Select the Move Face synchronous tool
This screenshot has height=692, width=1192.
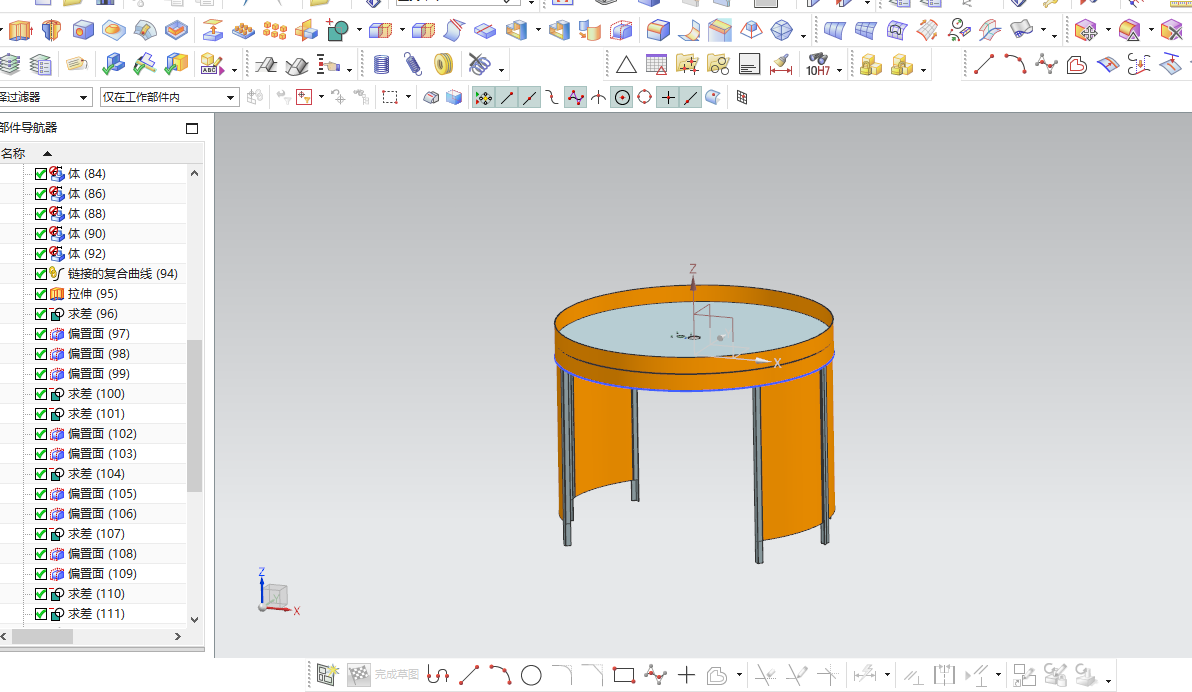pyautogui.click(x=1086, y=30)
